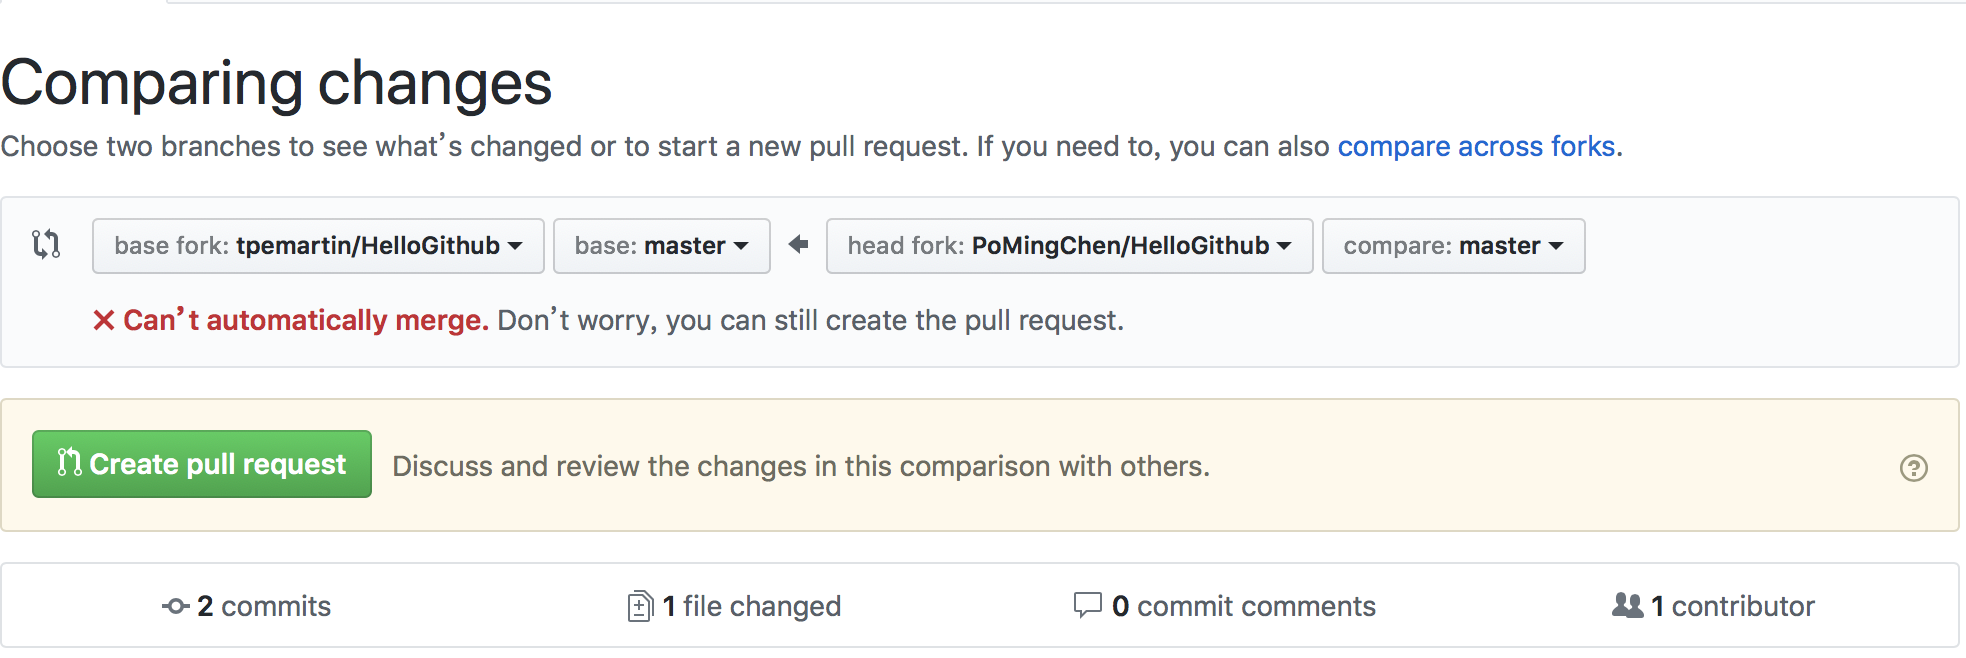
Task: Click the pull request icon in green button
Action: pos(69,462)
